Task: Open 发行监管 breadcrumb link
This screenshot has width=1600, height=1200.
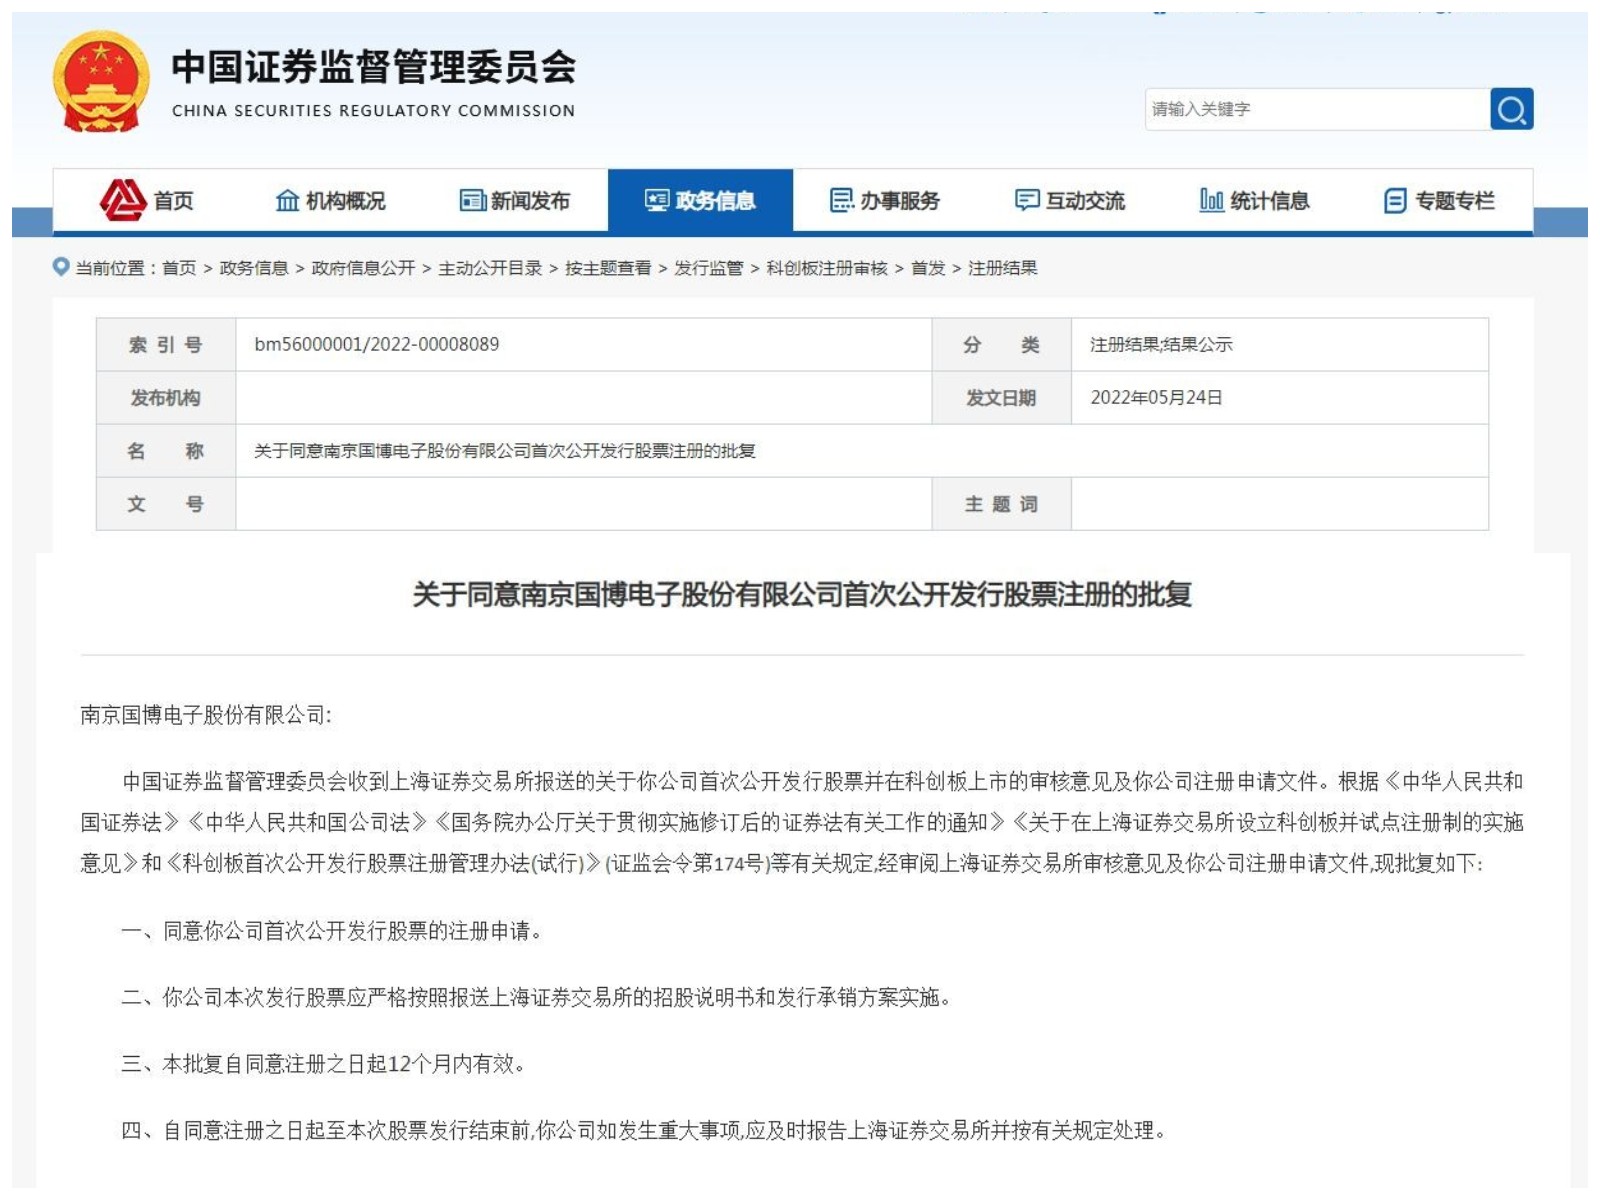Action: tap(708, 268)
